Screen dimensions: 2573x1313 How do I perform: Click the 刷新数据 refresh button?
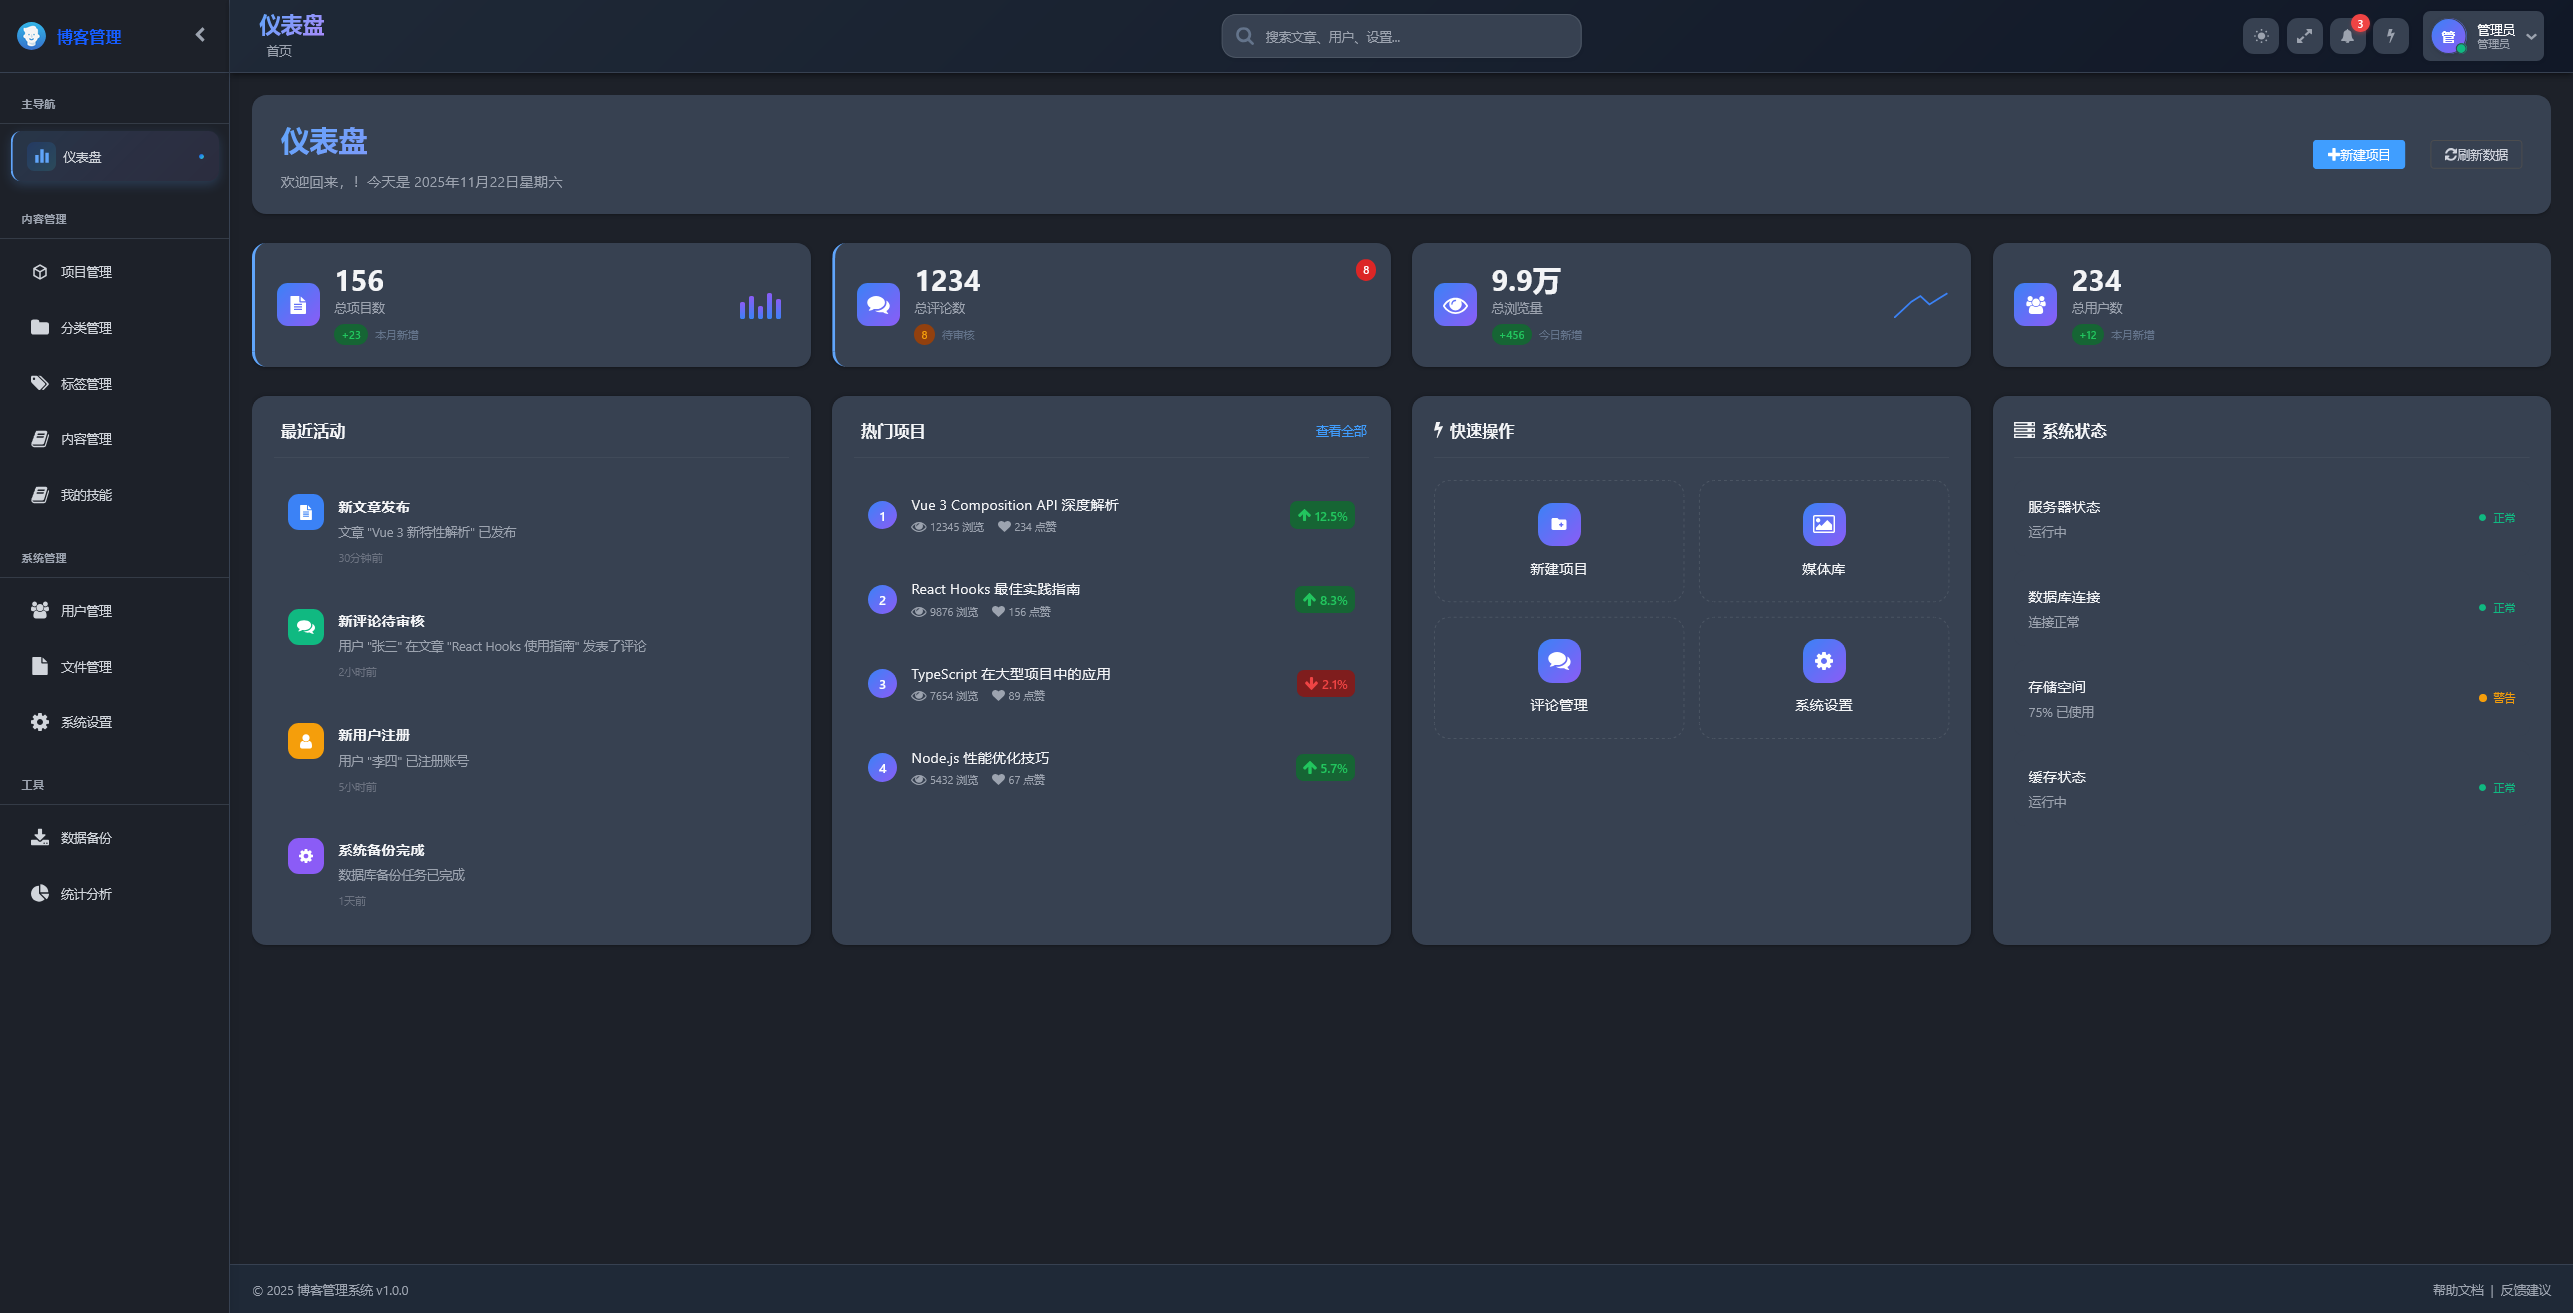click(2476, 155)
